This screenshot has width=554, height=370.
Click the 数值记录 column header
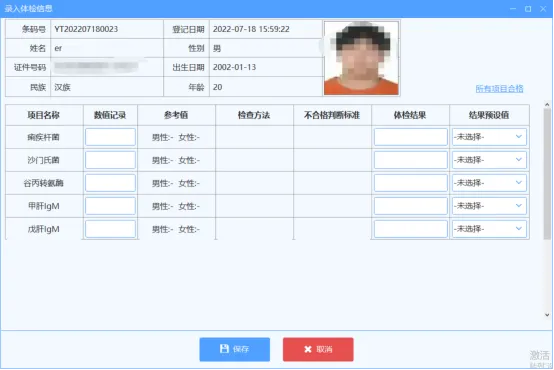110,115
